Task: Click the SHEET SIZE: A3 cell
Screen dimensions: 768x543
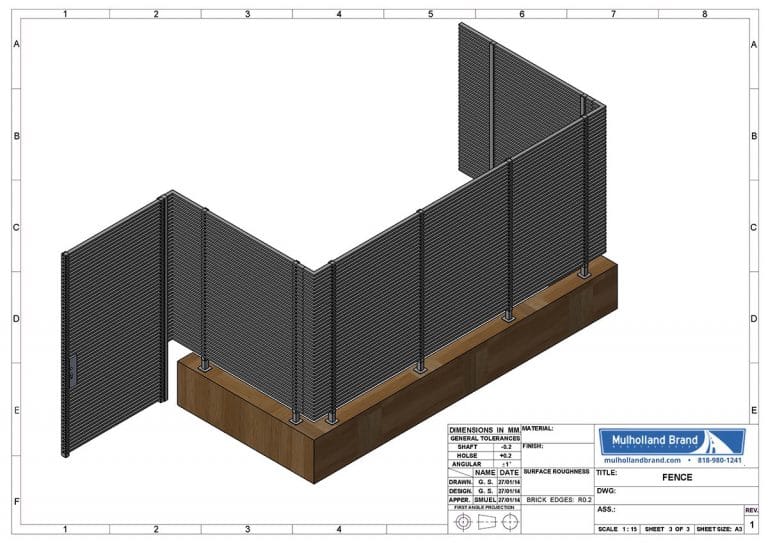Action: [x=719, y=529]
